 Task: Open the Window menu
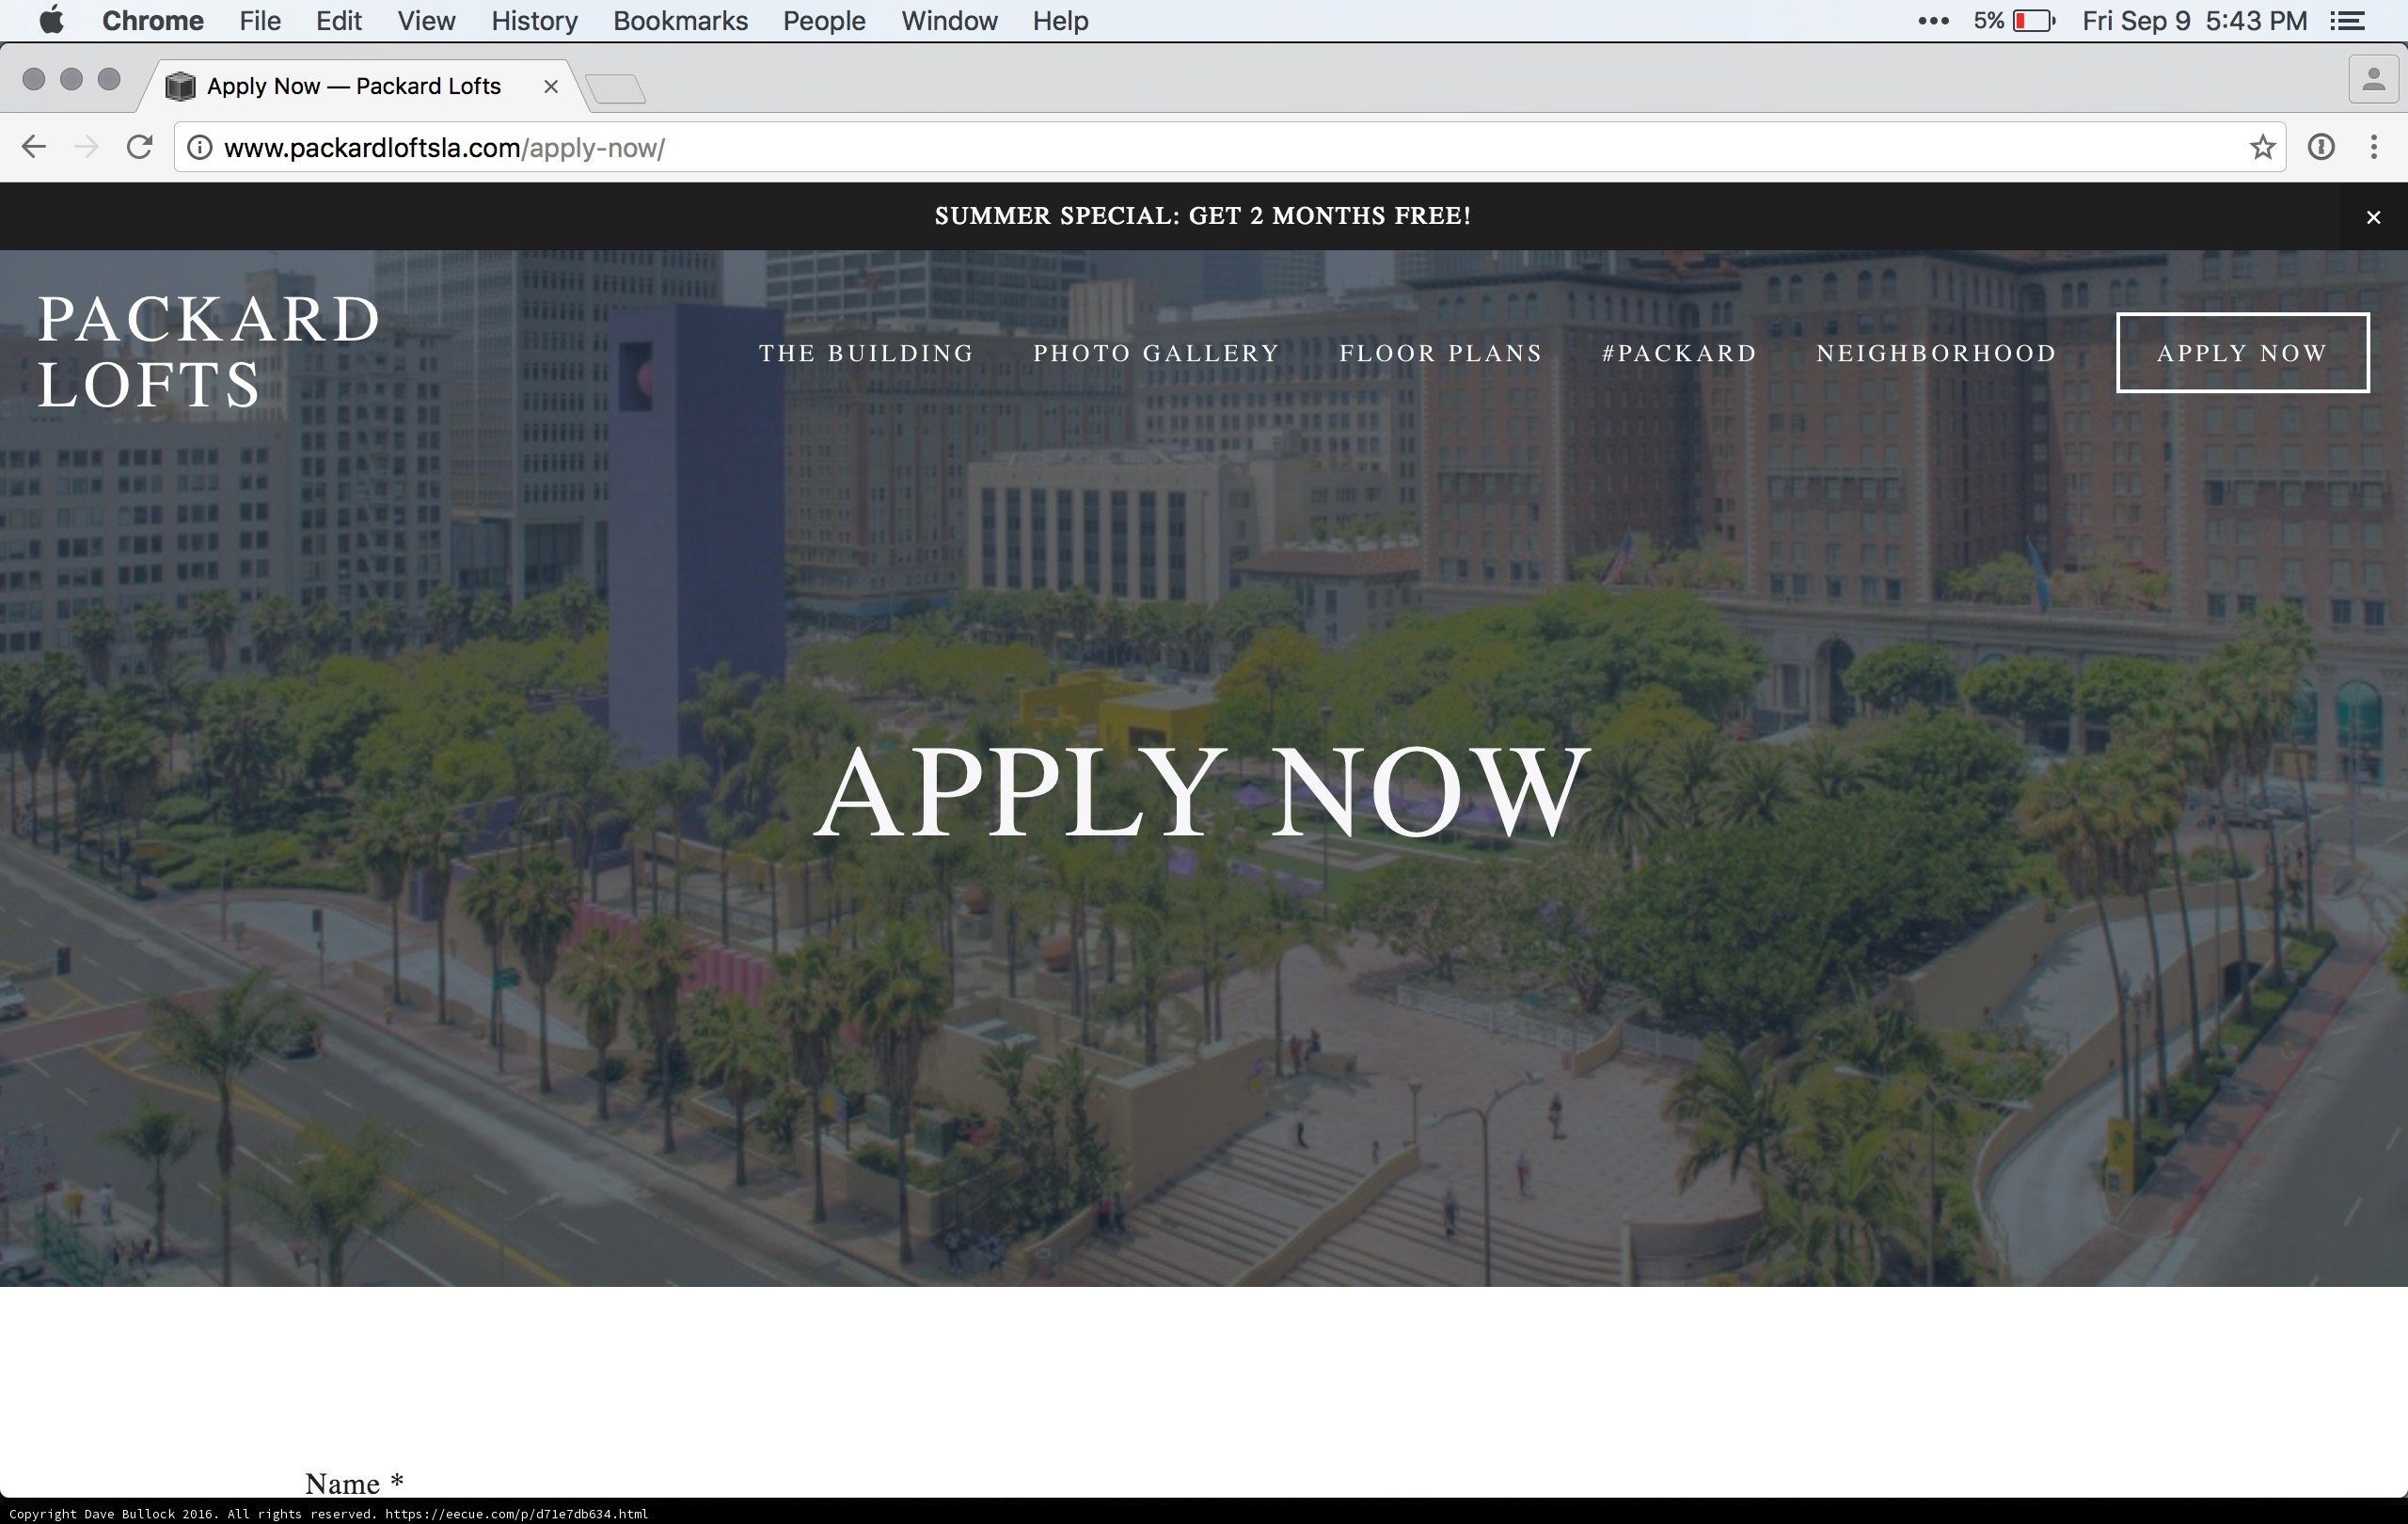click(949, 21)
